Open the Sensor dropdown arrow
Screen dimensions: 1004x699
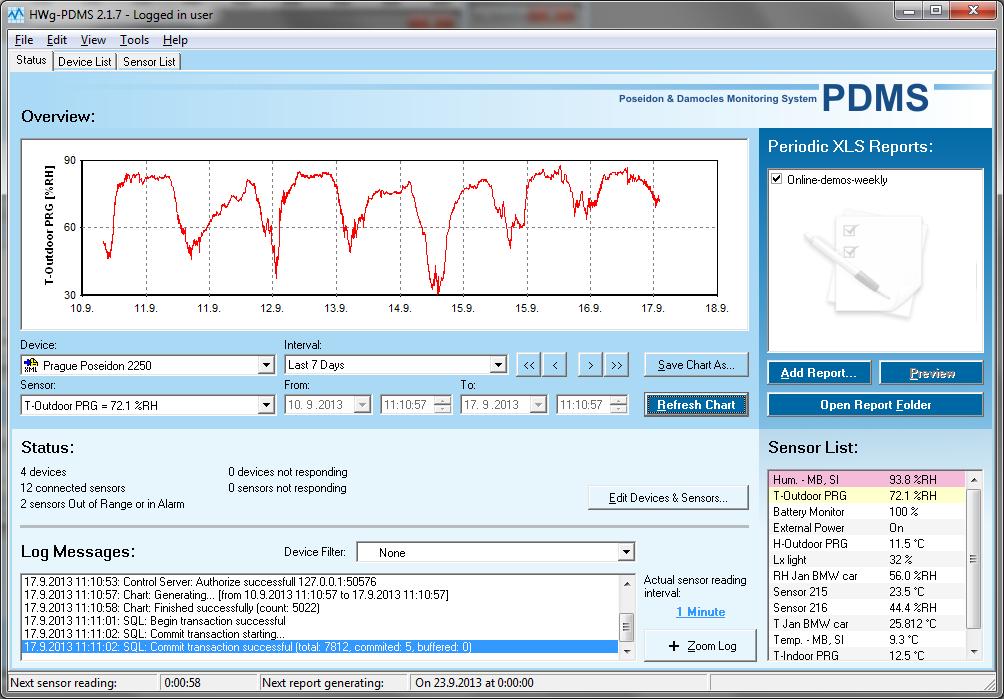click(x=266, y=405)
